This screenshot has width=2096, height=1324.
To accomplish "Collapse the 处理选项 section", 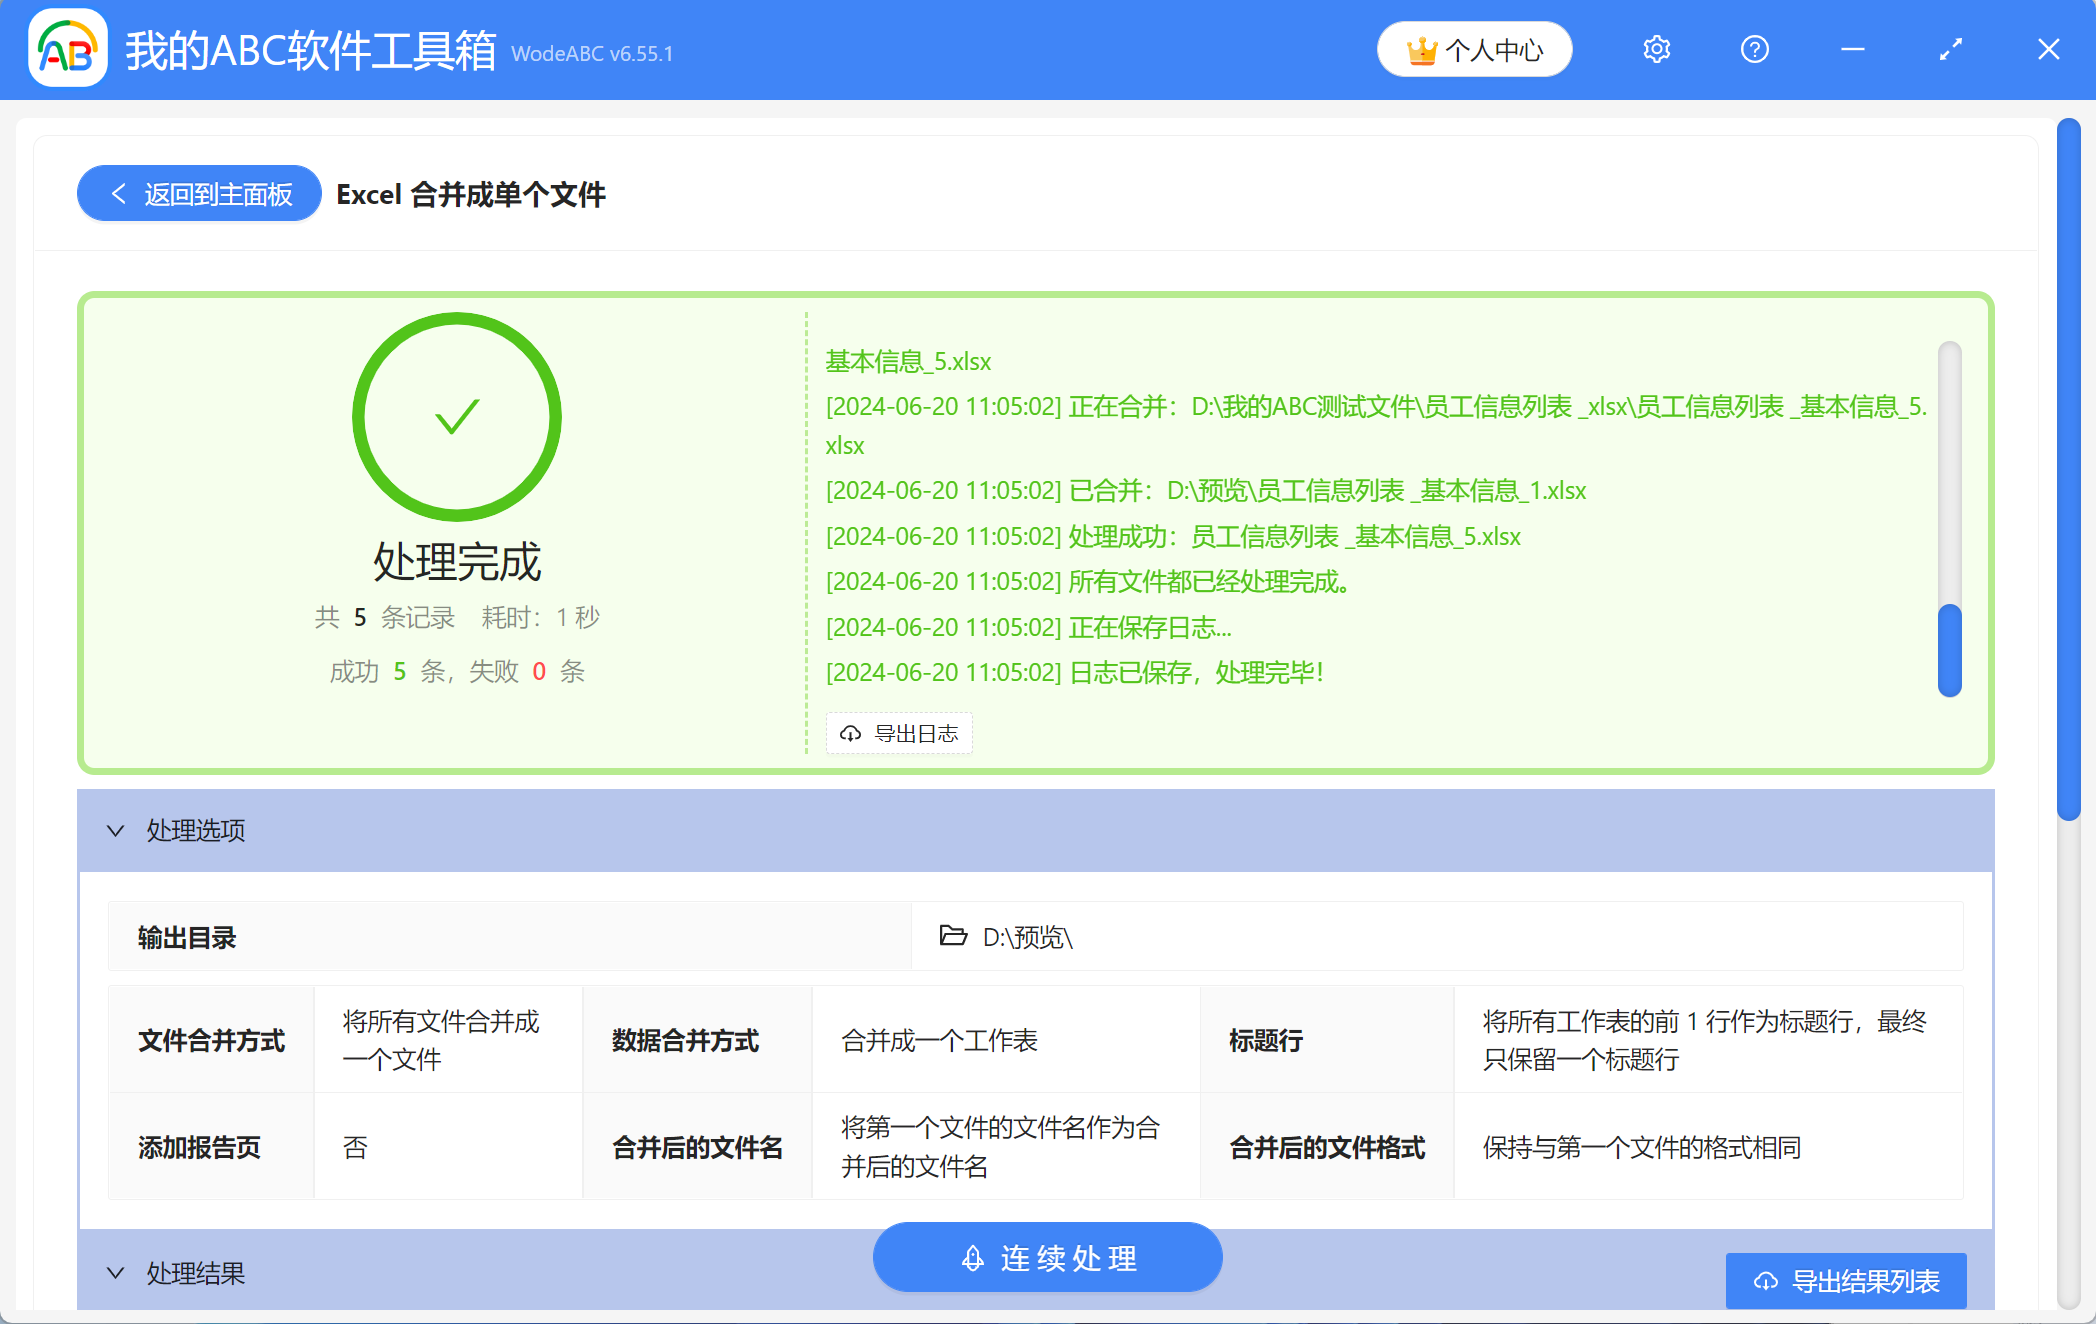I will coord(115,831).
